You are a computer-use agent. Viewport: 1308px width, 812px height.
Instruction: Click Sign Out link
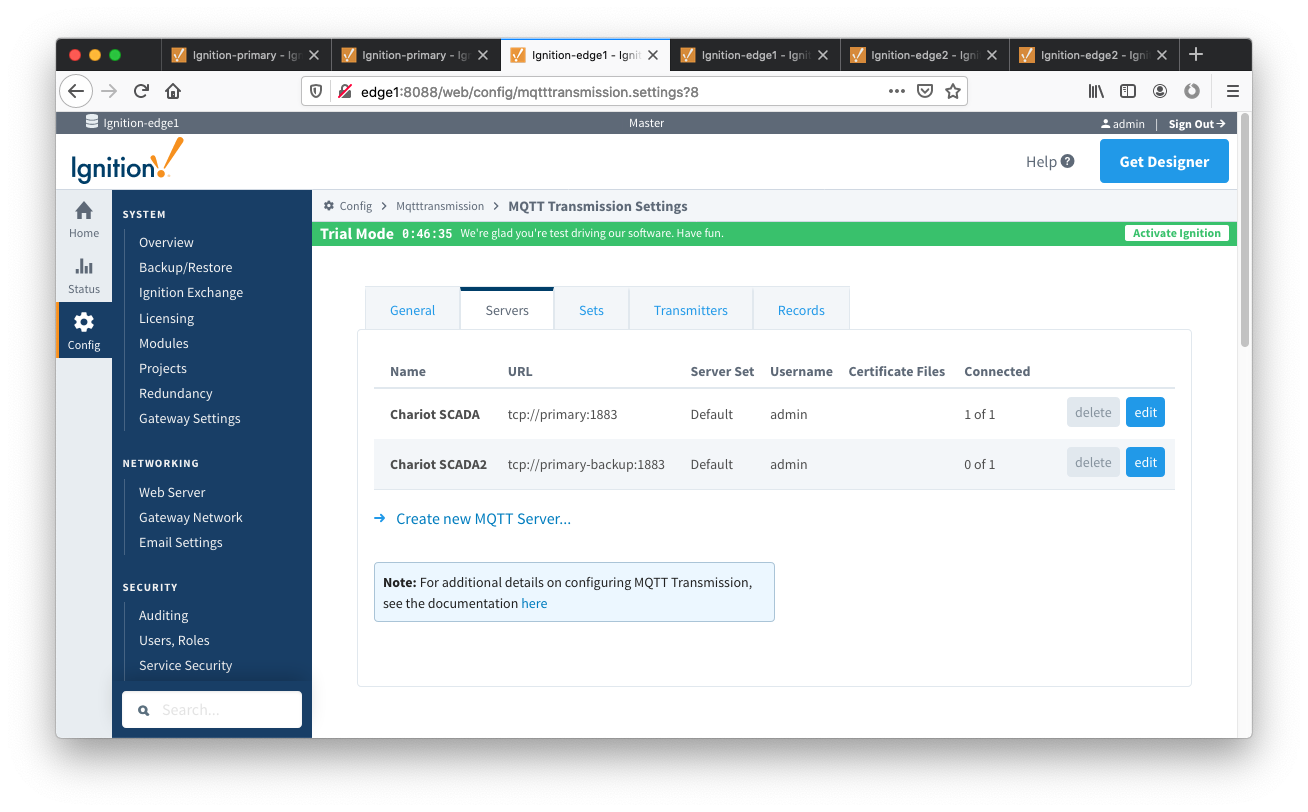(1197, 124)
